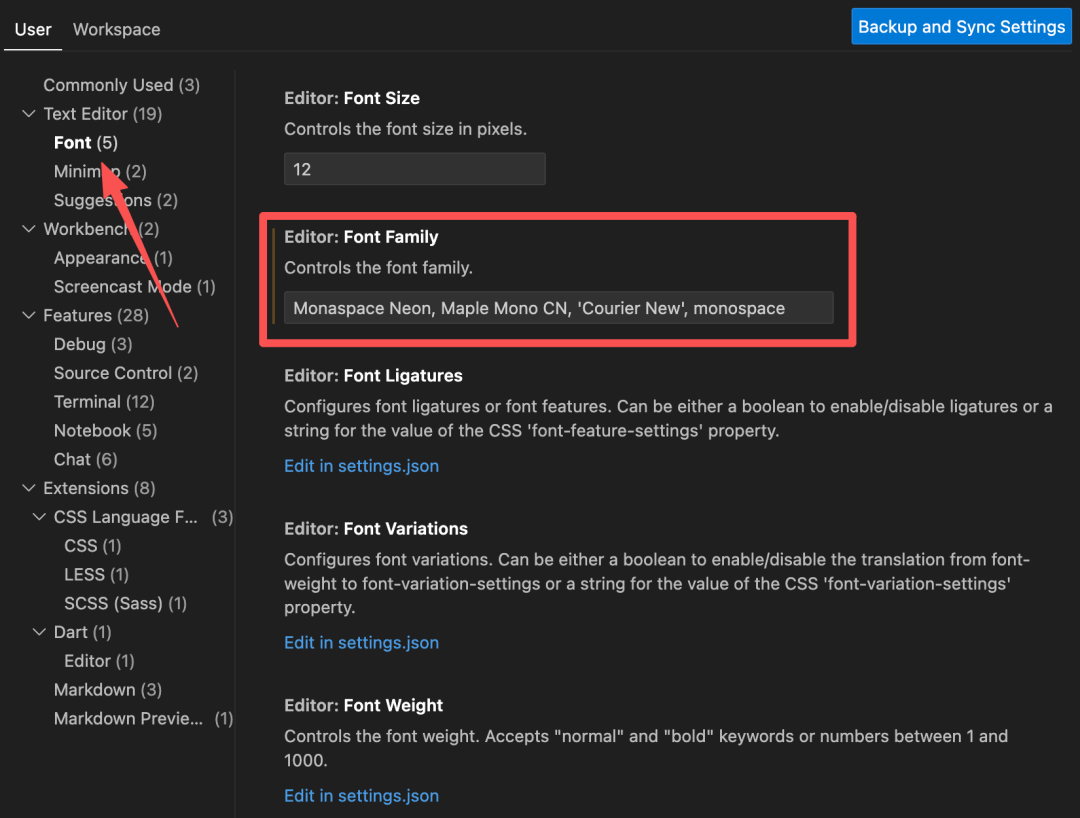Image resolution: width=1080 pixels, height=818 pixels.
Task: Collapse the CSS Language Features group
Action: 39,517
